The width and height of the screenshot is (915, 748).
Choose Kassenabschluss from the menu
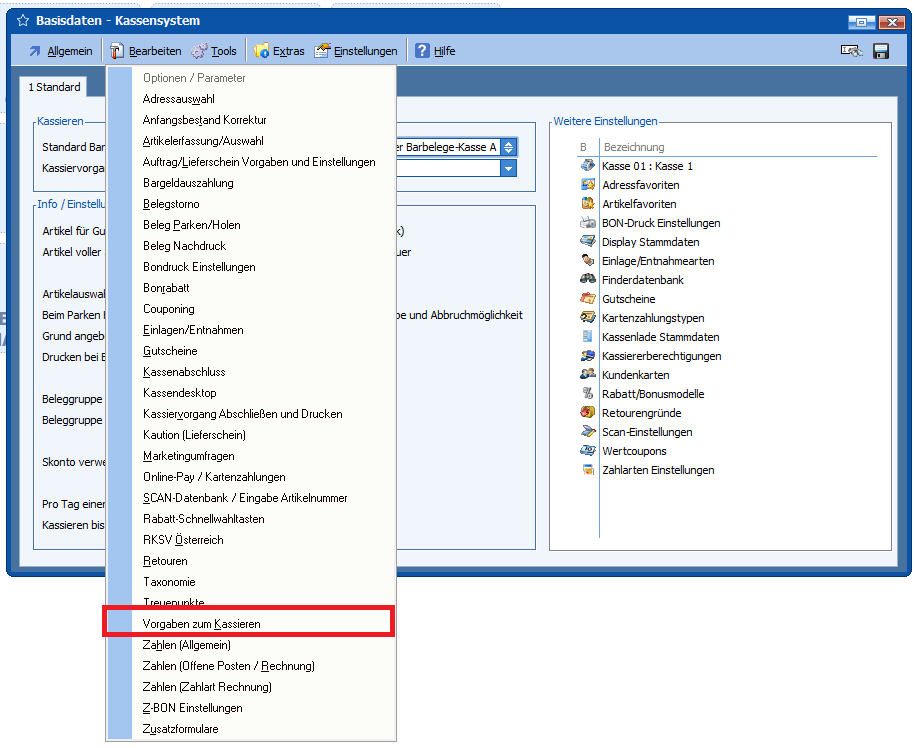pos(184,372)
